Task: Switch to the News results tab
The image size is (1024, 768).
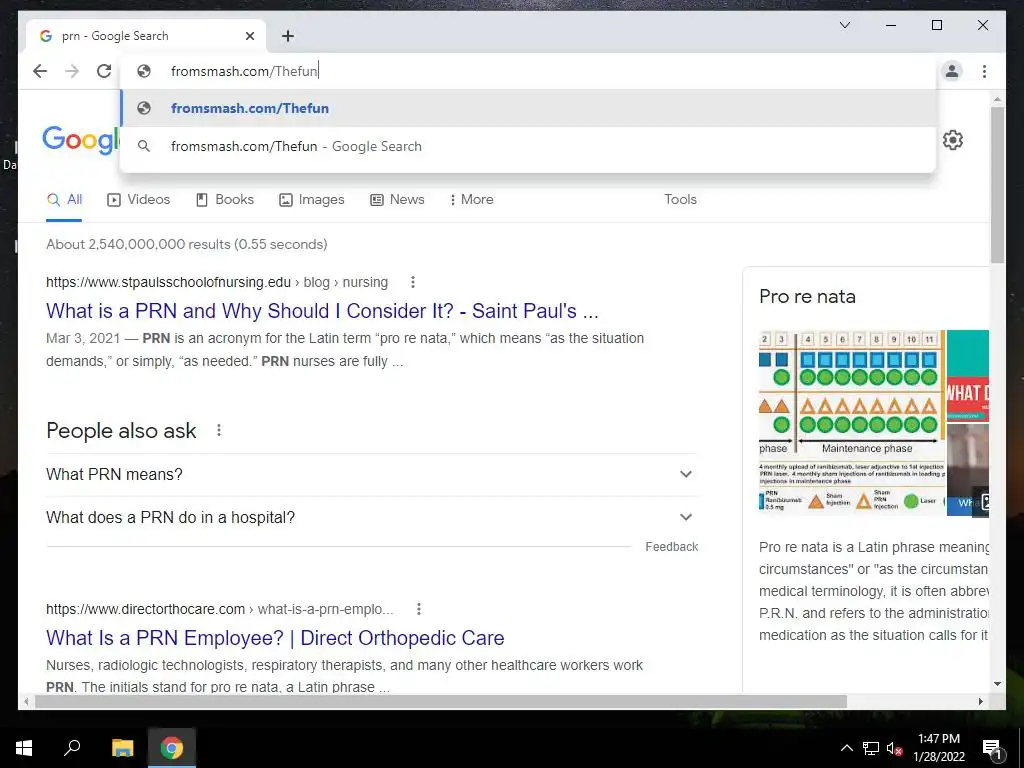Action: 397,200
